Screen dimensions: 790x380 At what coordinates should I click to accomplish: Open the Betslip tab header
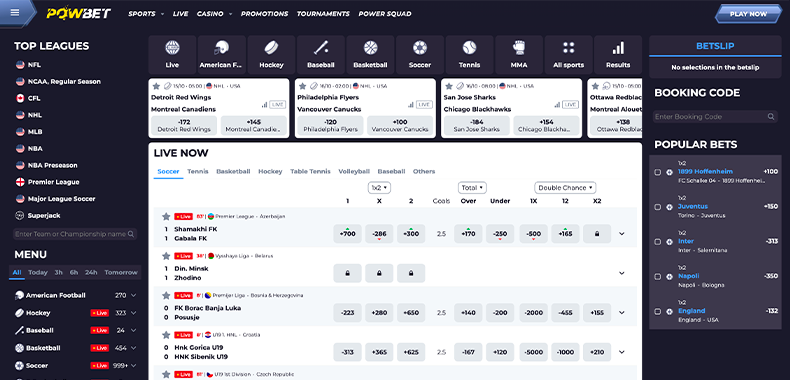[x=715, y=46]
